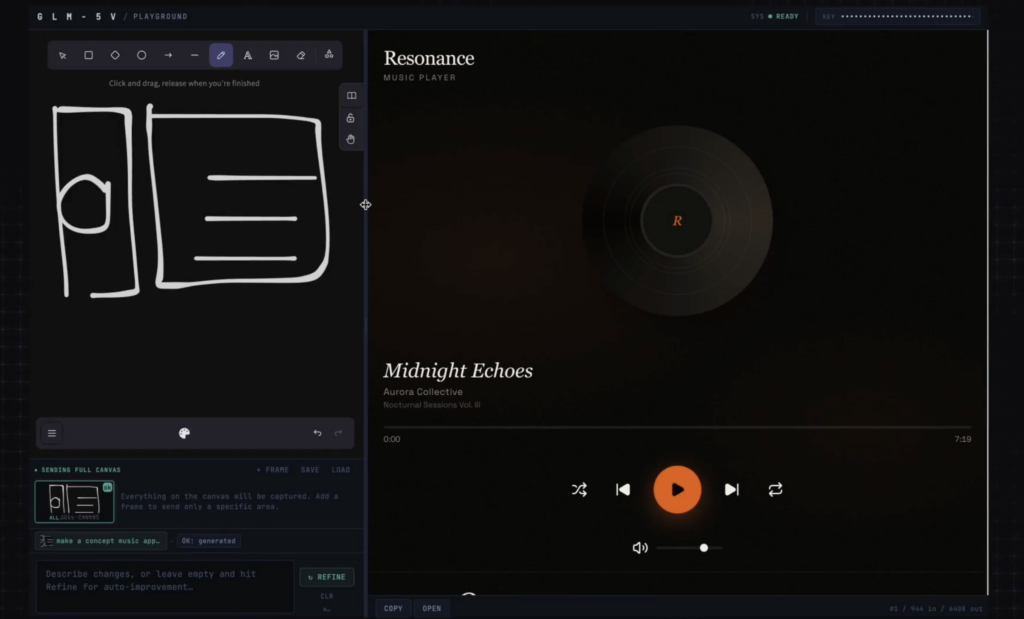Toggle shuffle in the music player

tap(579, 490)
